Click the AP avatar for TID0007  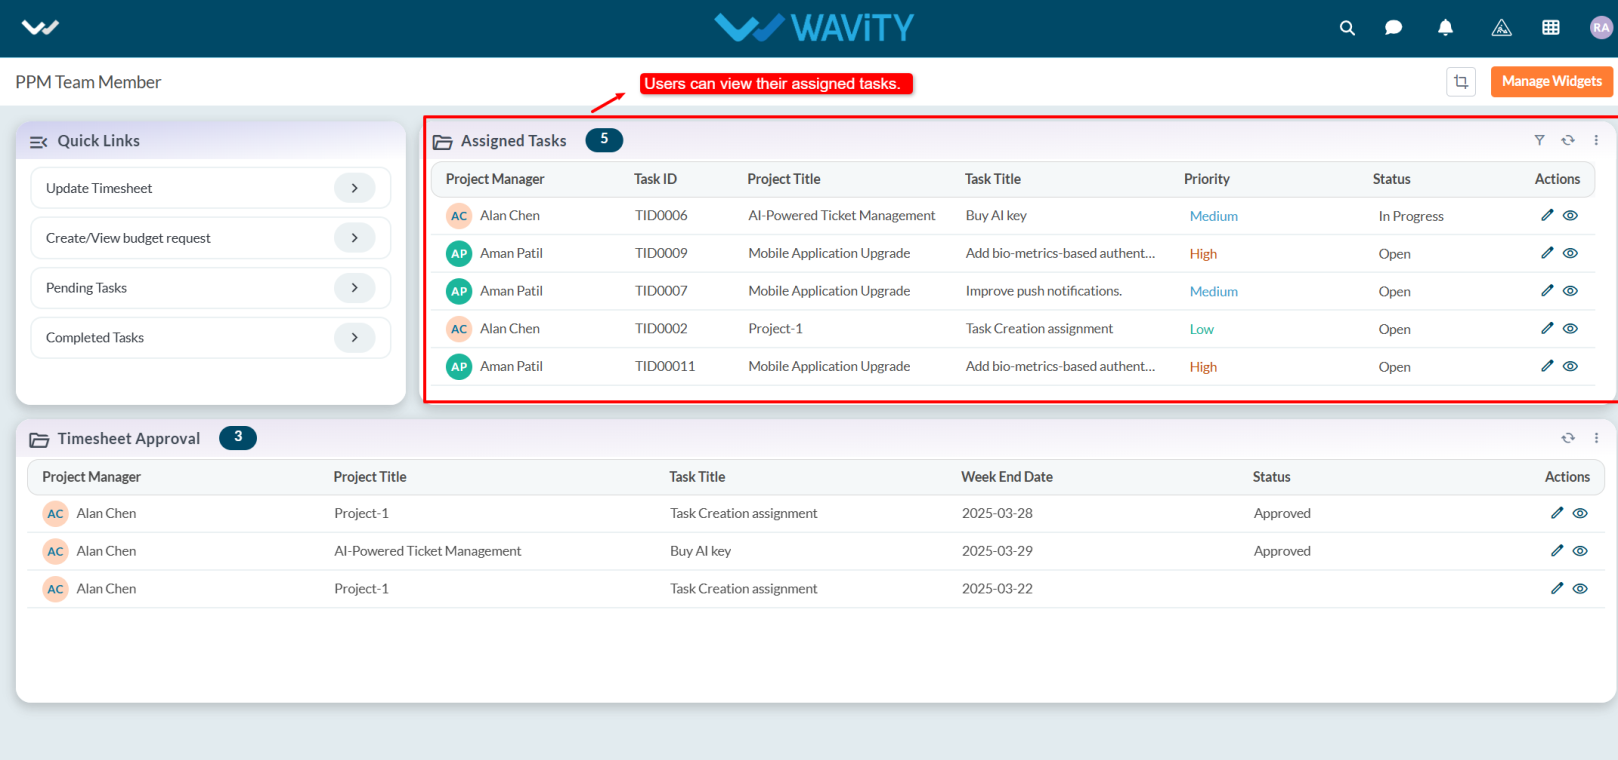pos(459,291)
